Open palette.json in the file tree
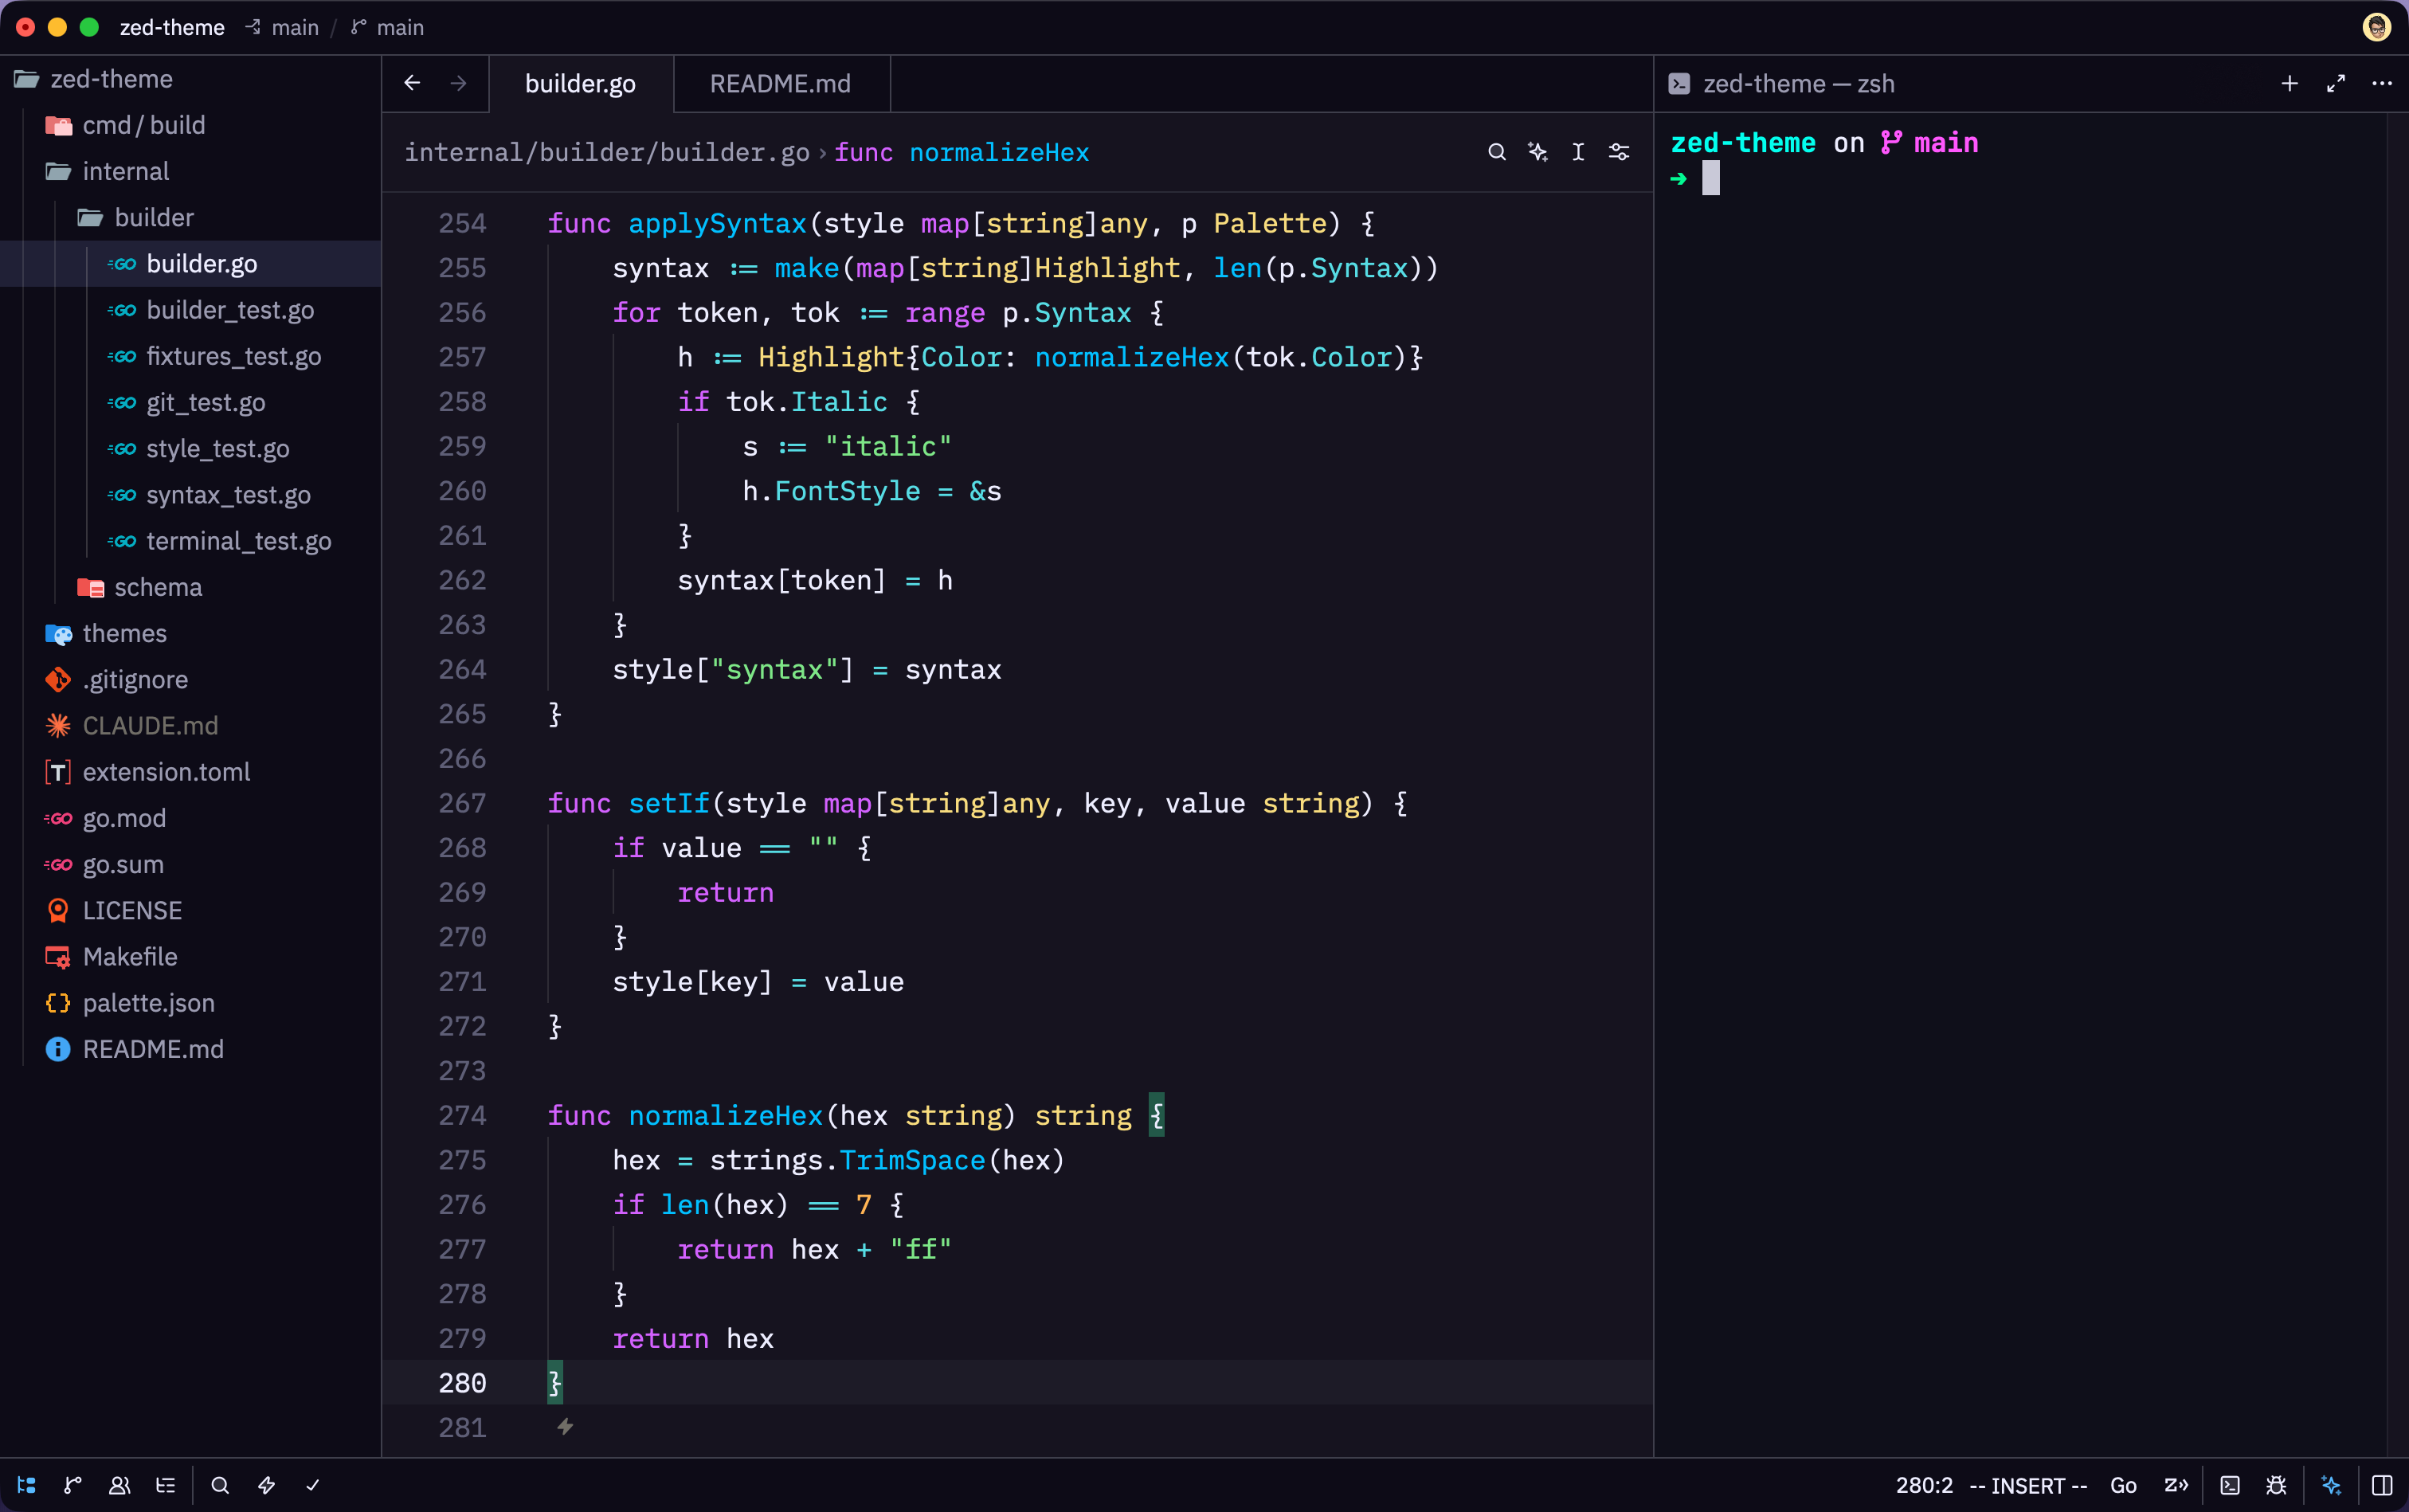 (x=190, y=1003)
